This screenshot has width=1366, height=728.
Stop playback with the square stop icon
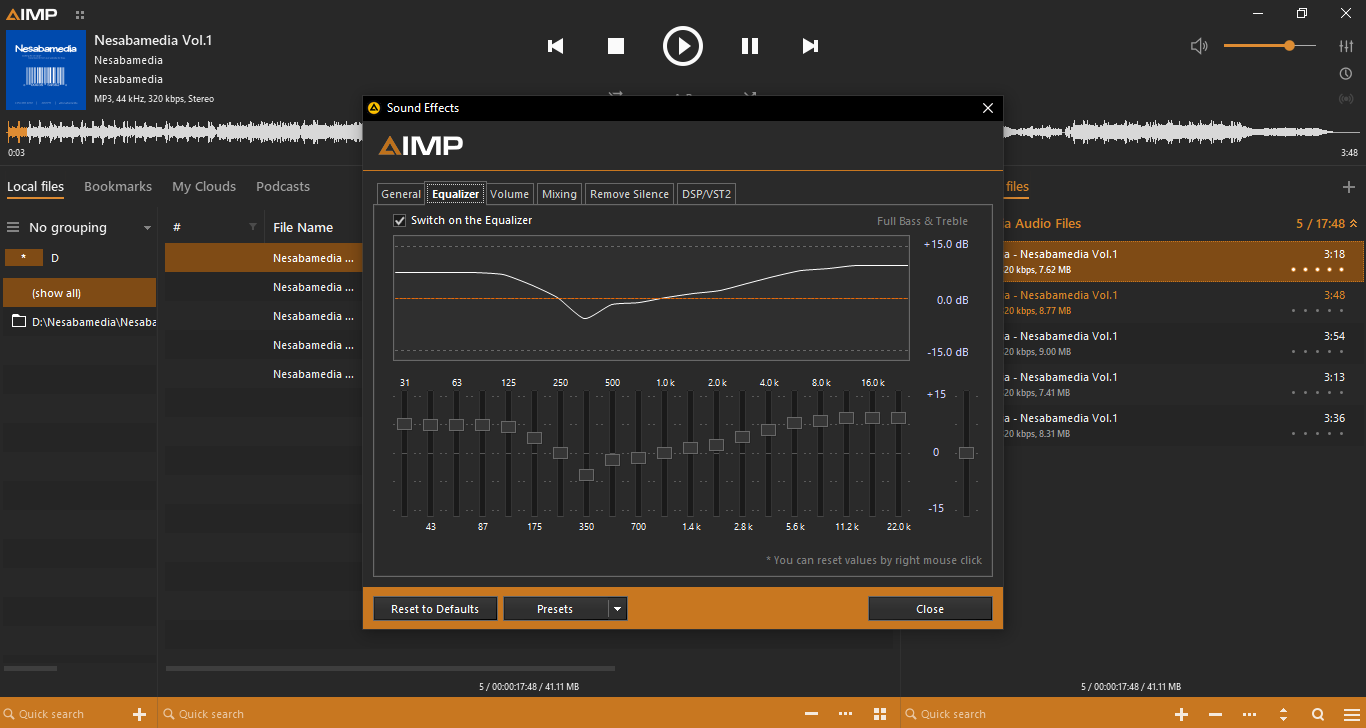click(x=616, y=46)
